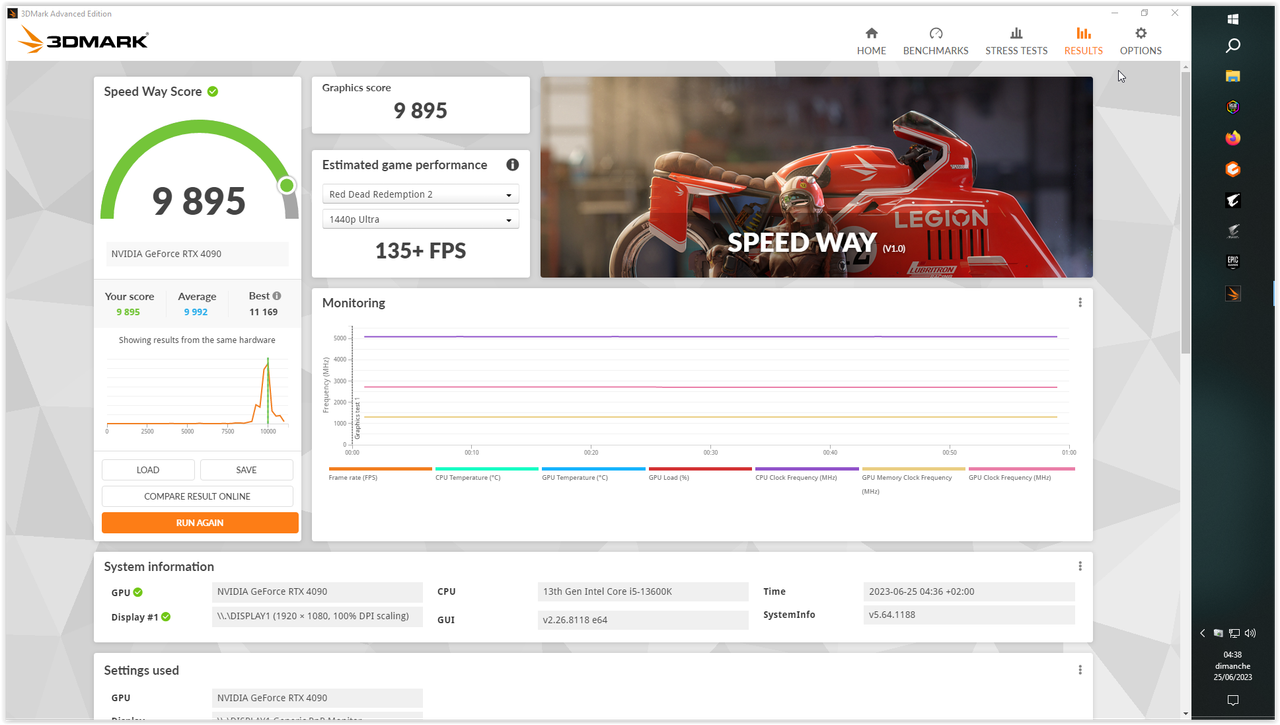
Task: Click the NVIDIA GeForce RTX 4090 label under gauge
Action: point(197,254)
